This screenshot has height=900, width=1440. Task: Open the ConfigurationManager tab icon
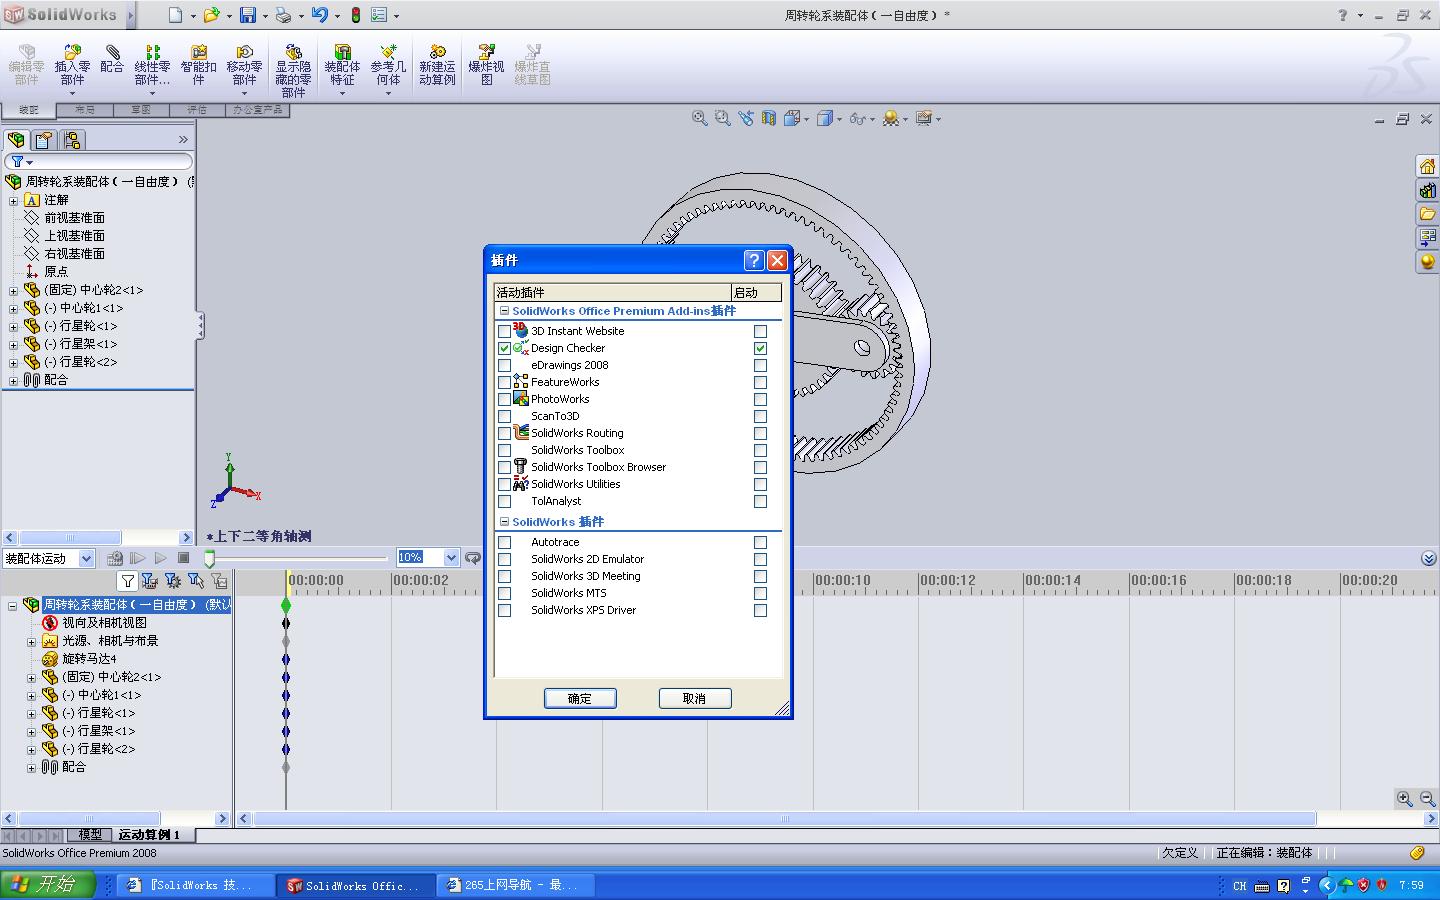pos(70,140)
